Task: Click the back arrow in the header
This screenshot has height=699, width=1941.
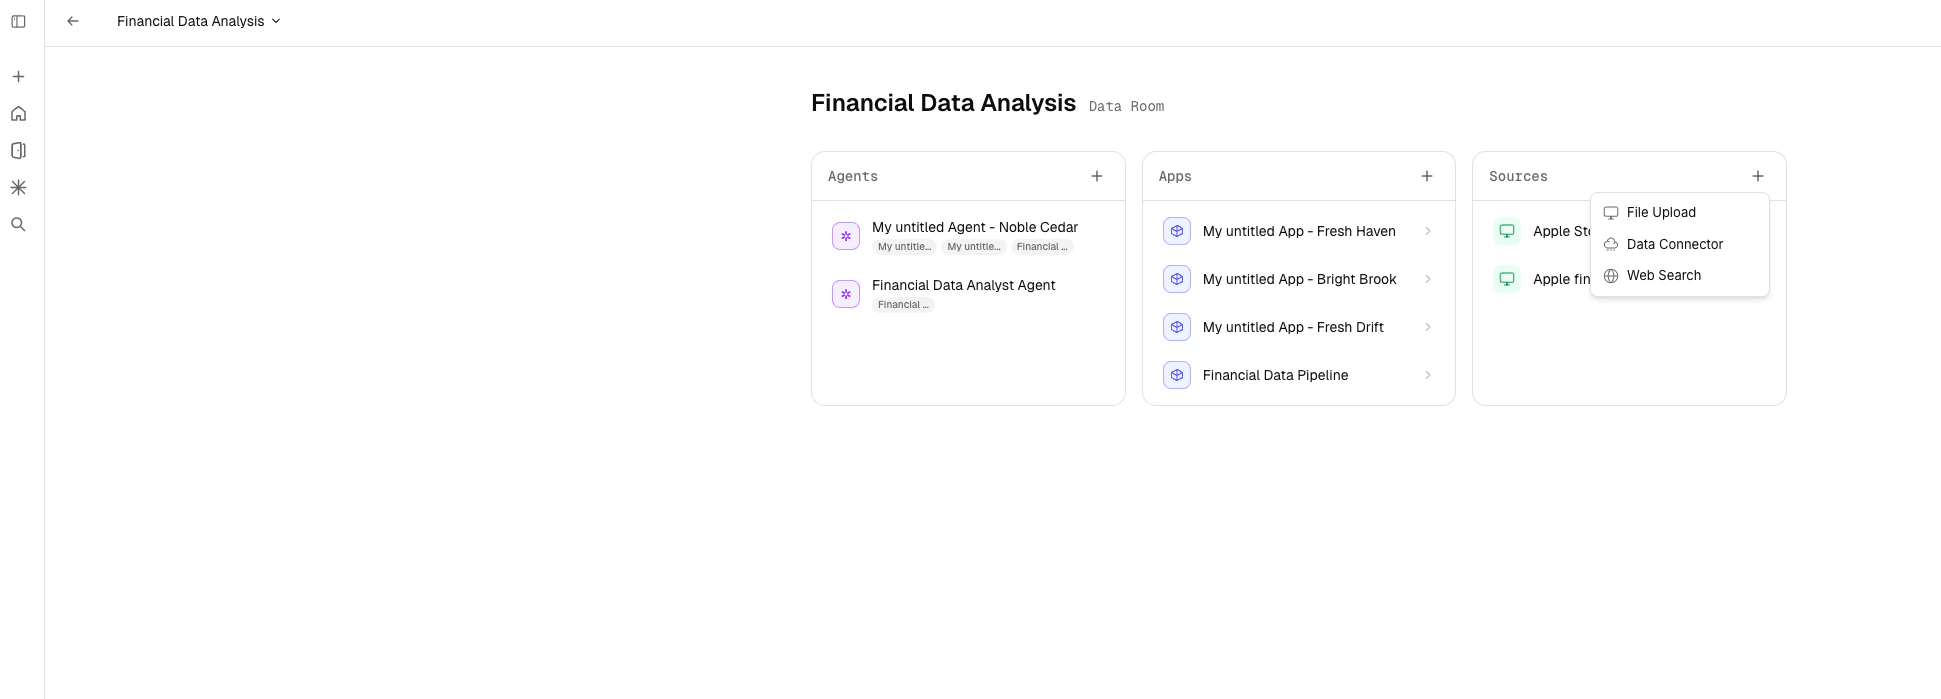Action: [72, 21]
